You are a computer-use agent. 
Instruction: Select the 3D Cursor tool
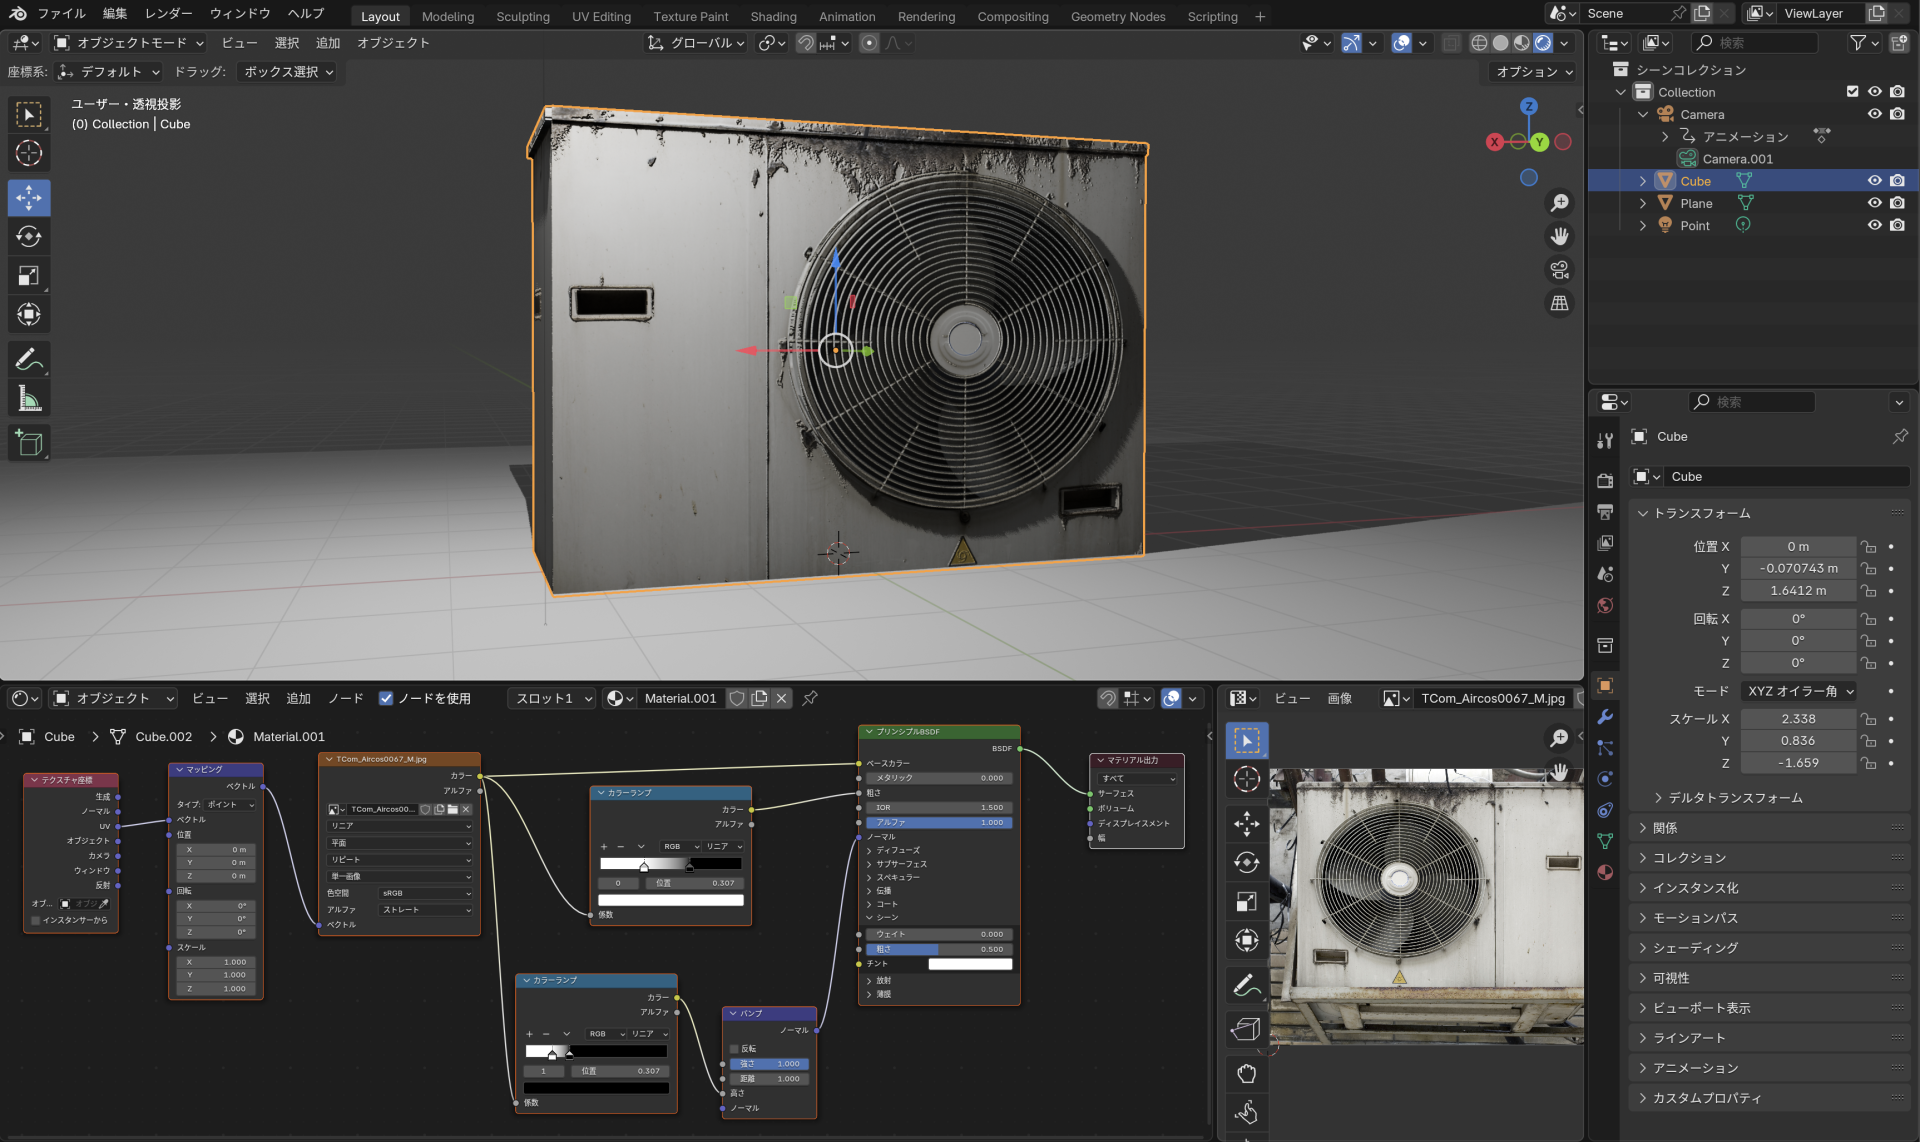click(29, 153)
